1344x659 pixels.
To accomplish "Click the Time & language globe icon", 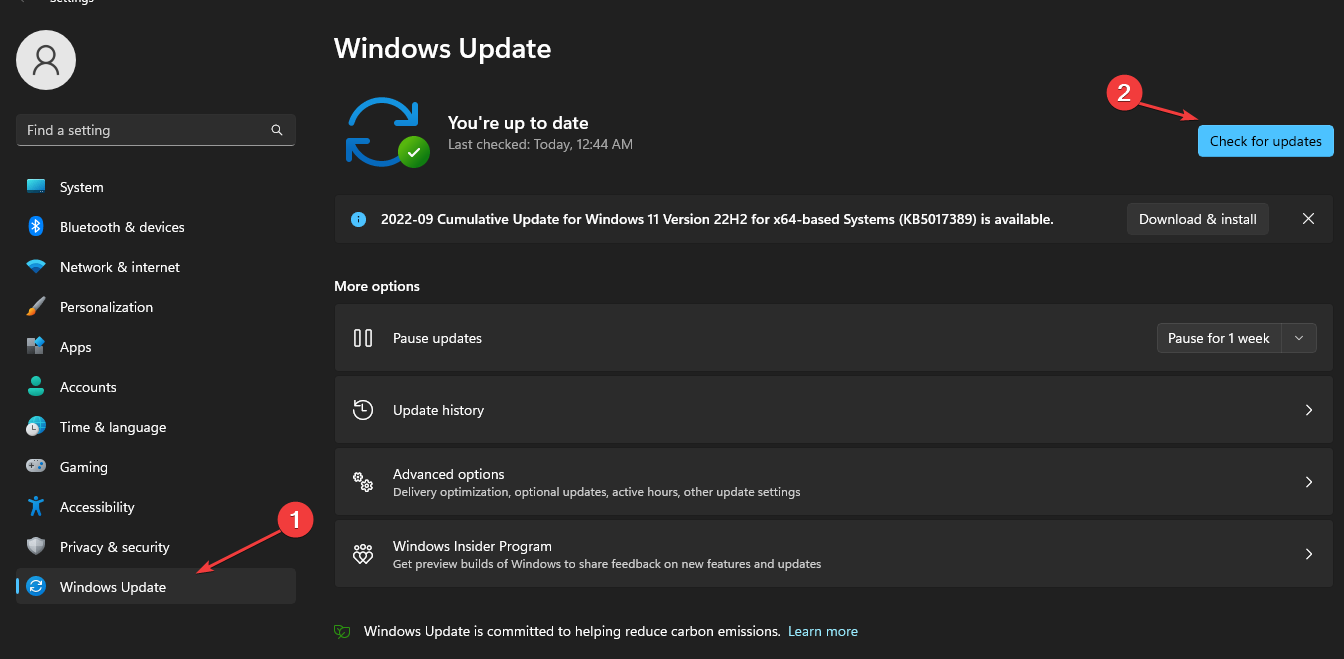I will coord(36,427).
